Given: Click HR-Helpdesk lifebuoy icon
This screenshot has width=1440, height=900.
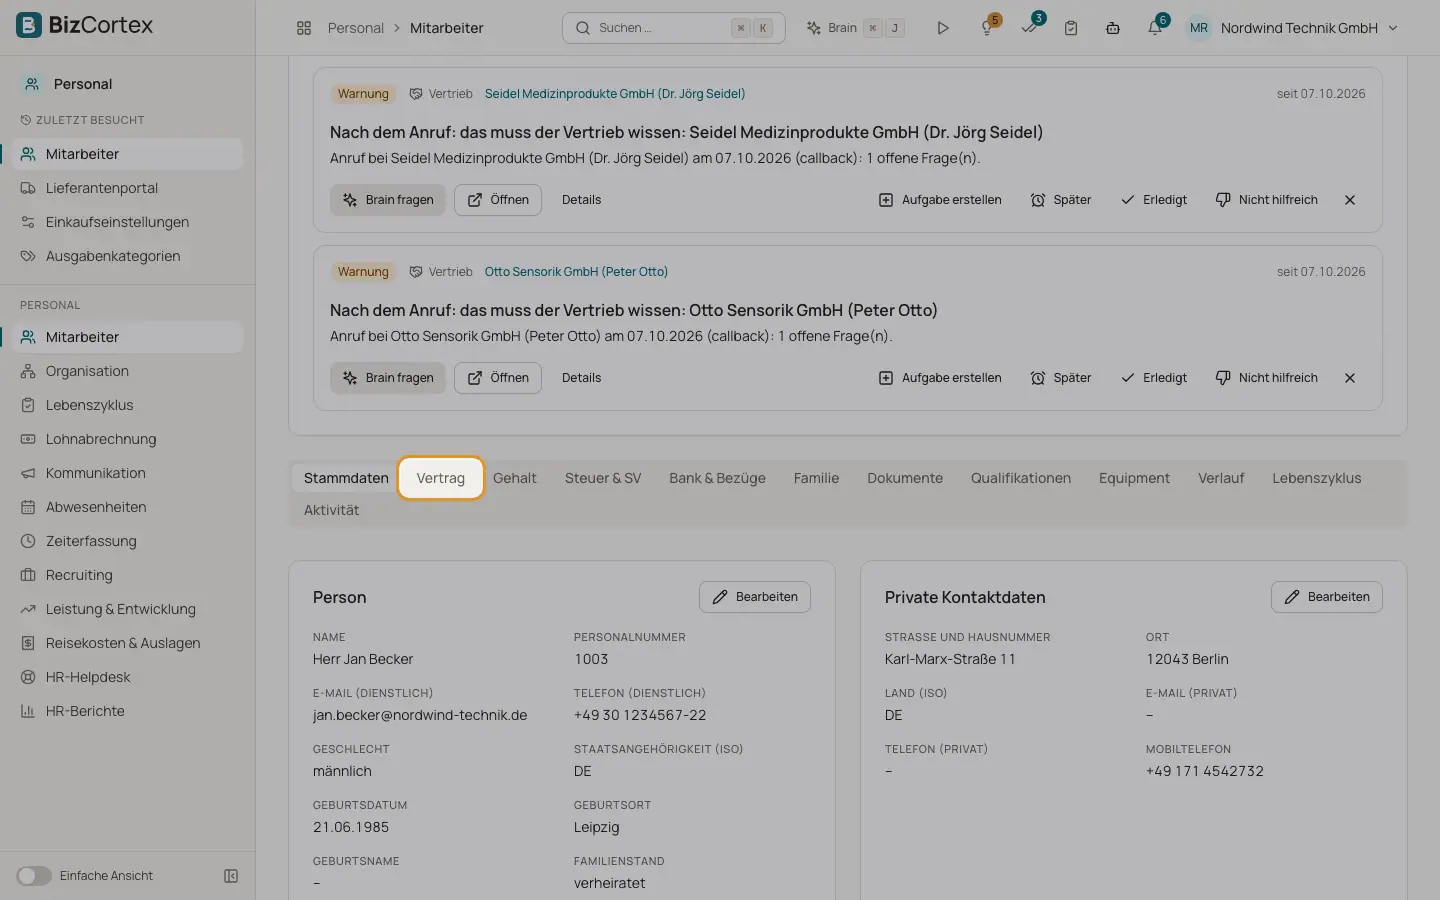Looking at the screenshot, I should 28,677.
